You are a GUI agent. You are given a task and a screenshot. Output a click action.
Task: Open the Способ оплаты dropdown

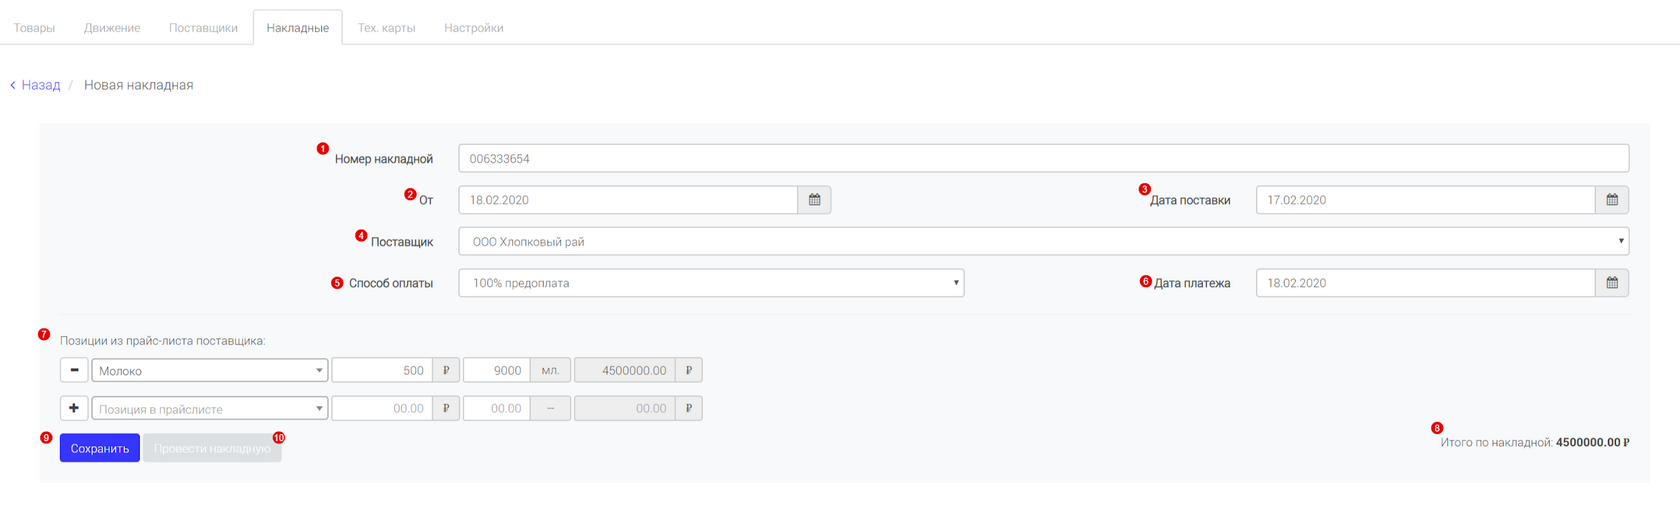711,283
